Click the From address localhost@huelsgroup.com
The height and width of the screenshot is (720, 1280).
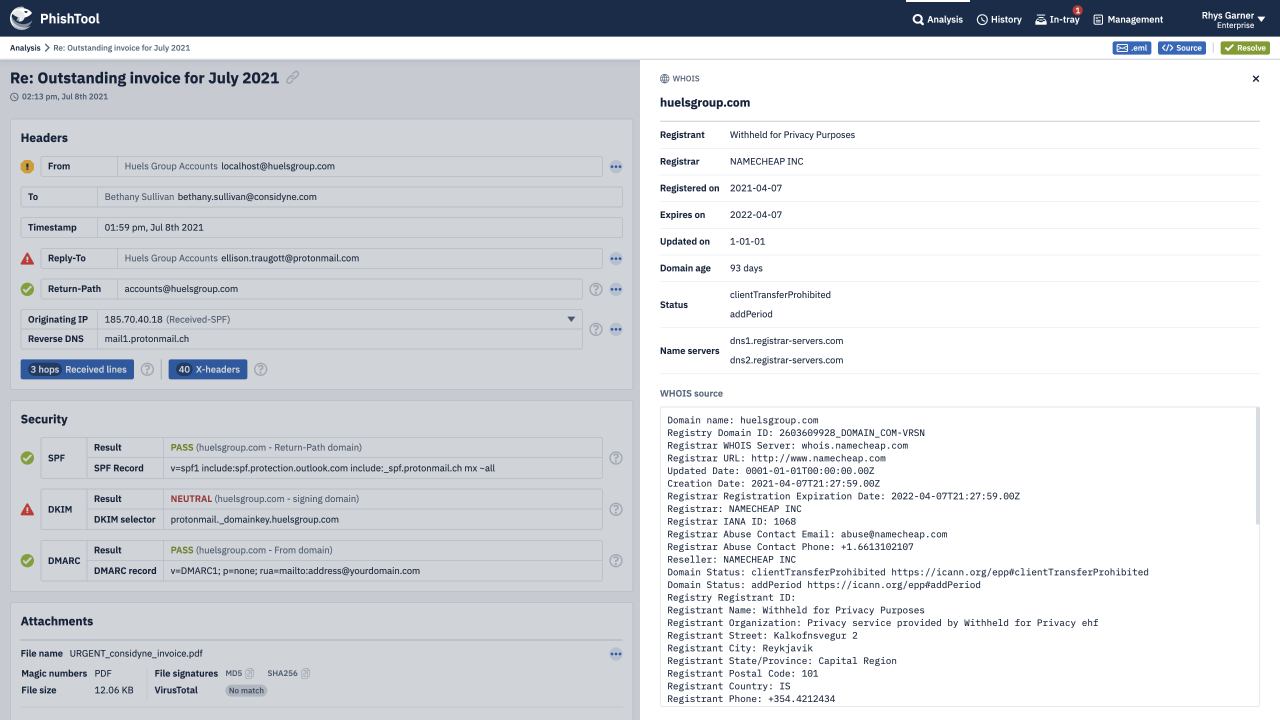click(278, 166)
